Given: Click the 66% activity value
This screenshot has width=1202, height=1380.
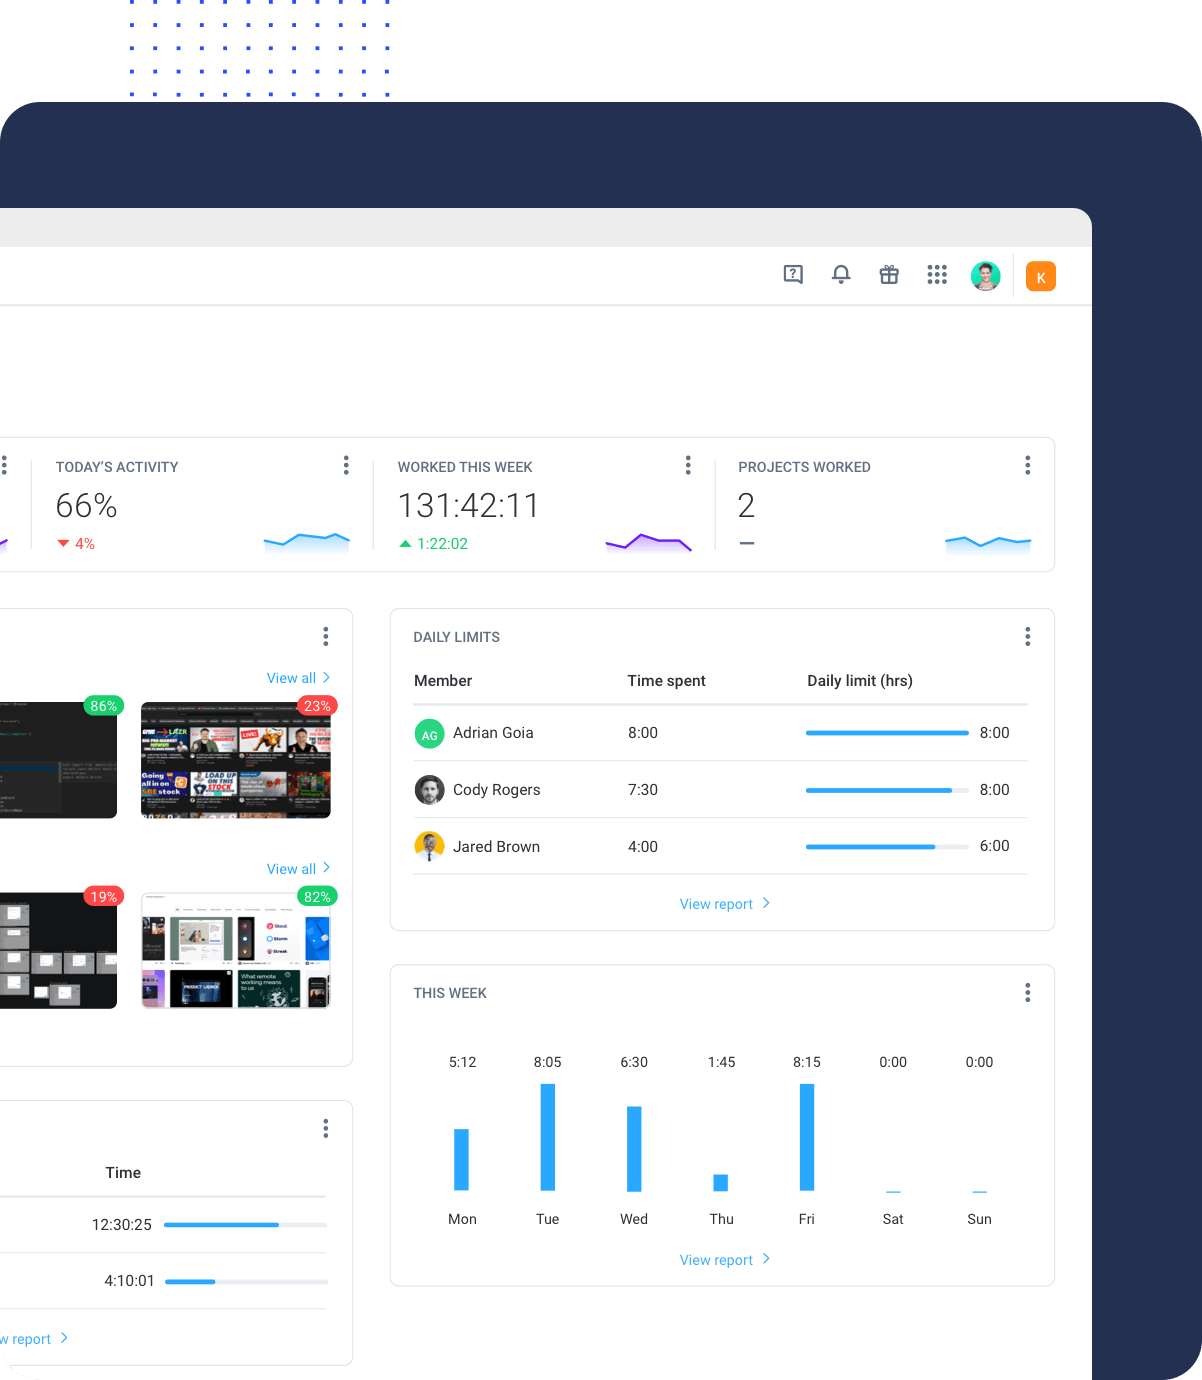Looking at the screenshot, I should (87, 506).
